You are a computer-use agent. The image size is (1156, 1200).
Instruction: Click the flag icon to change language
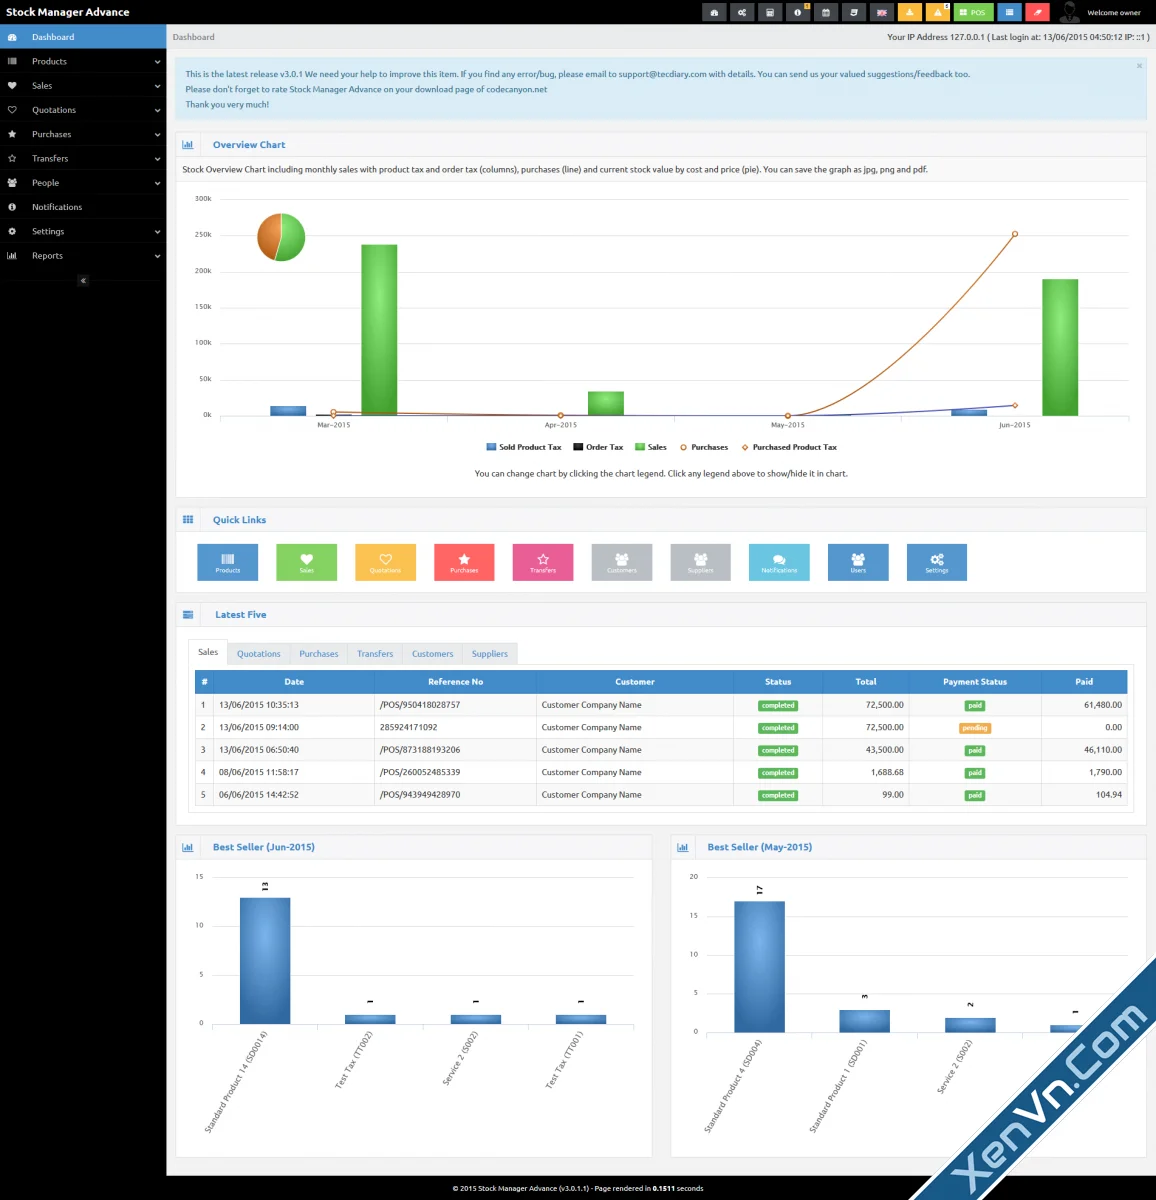coord(881,12)
